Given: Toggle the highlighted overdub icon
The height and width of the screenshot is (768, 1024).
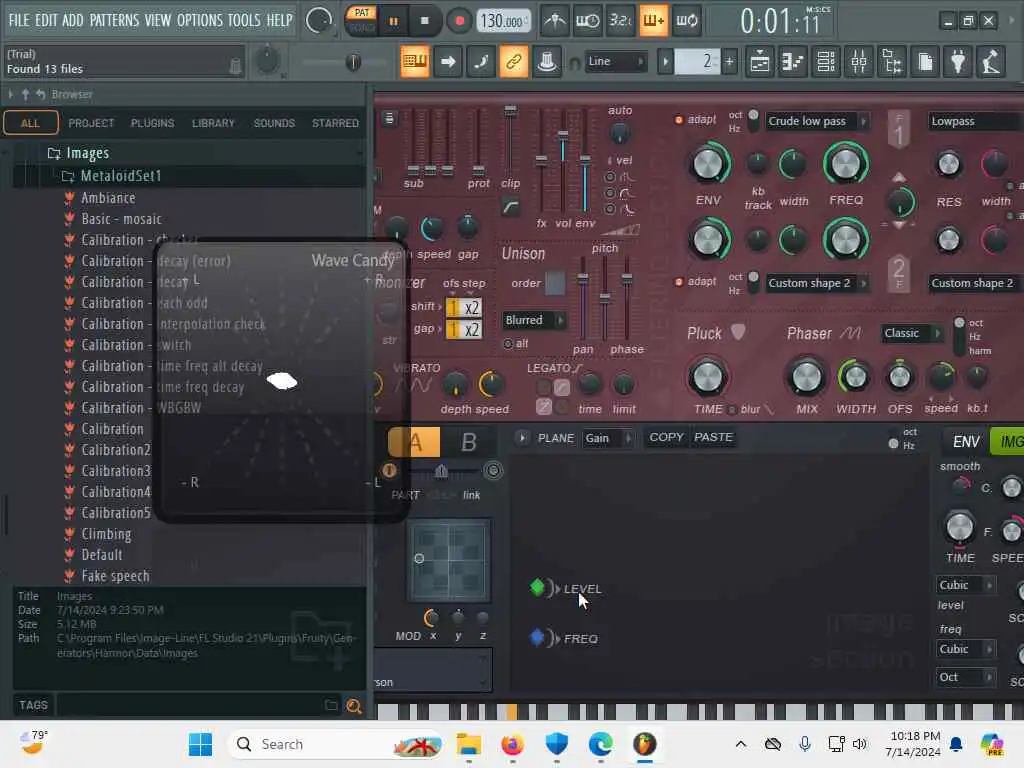Looking at the screenshot, I should 653,21.
